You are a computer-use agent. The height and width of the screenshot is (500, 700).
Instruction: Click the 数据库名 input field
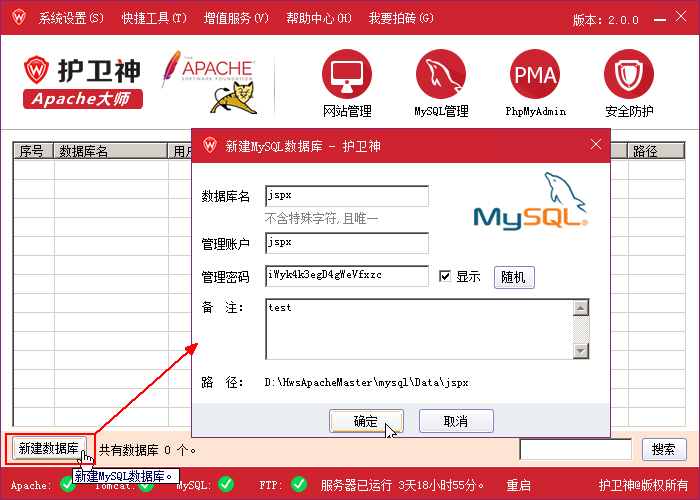[x=346, y=196]
